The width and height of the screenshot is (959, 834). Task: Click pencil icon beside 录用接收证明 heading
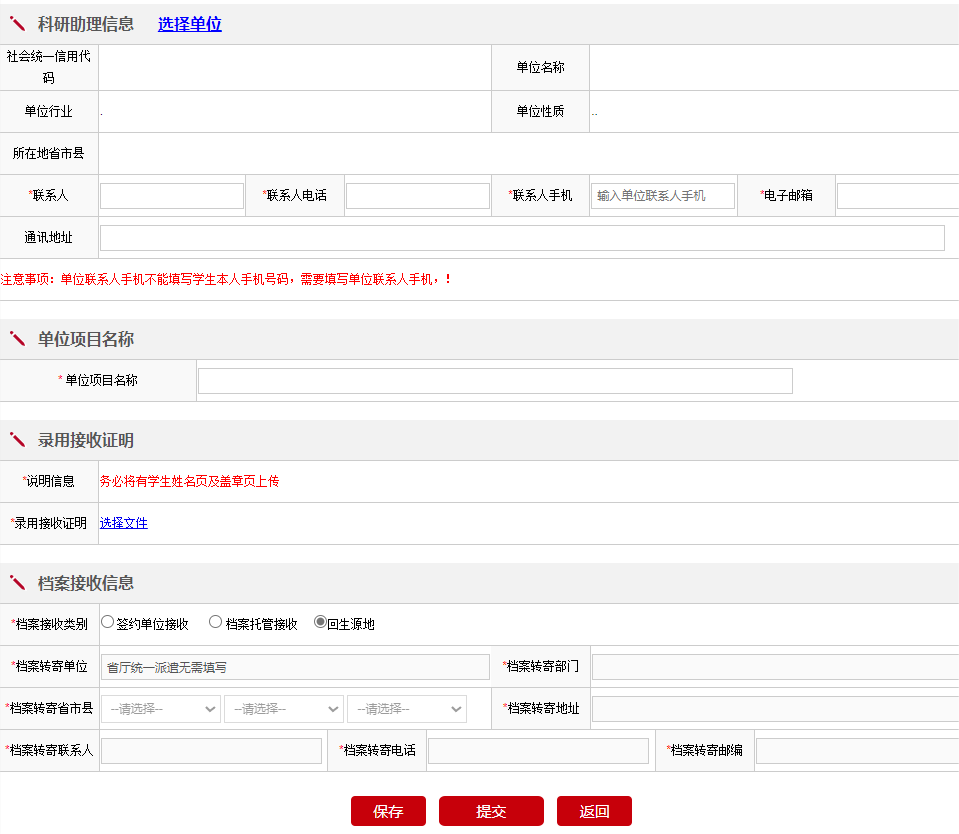click(x=17, y=440)
